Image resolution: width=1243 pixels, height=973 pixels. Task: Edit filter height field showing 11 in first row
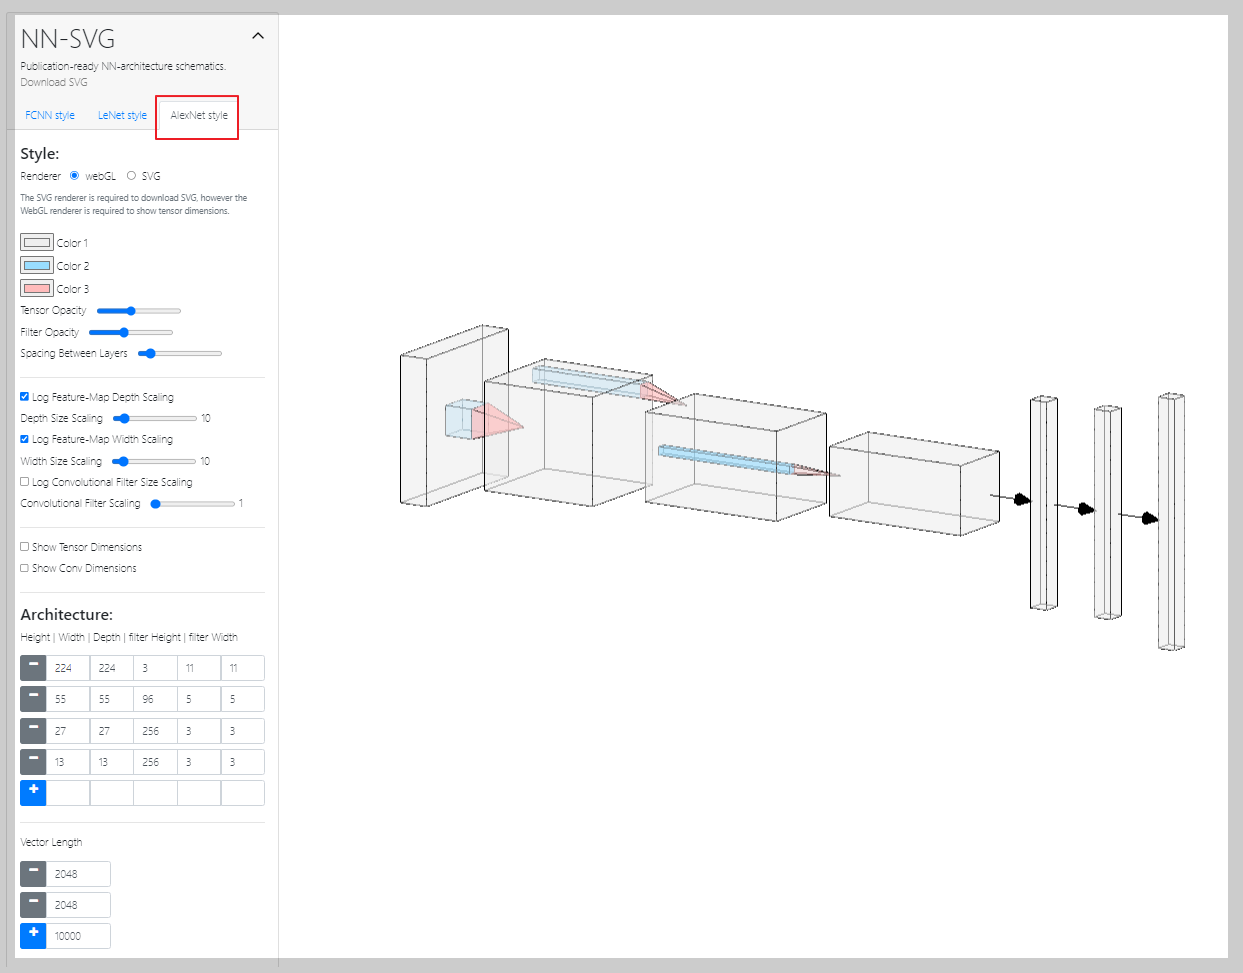click(199, 667)
